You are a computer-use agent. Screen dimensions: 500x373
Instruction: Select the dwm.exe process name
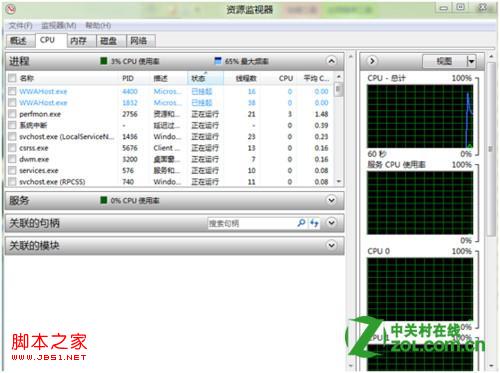[34, 159]
